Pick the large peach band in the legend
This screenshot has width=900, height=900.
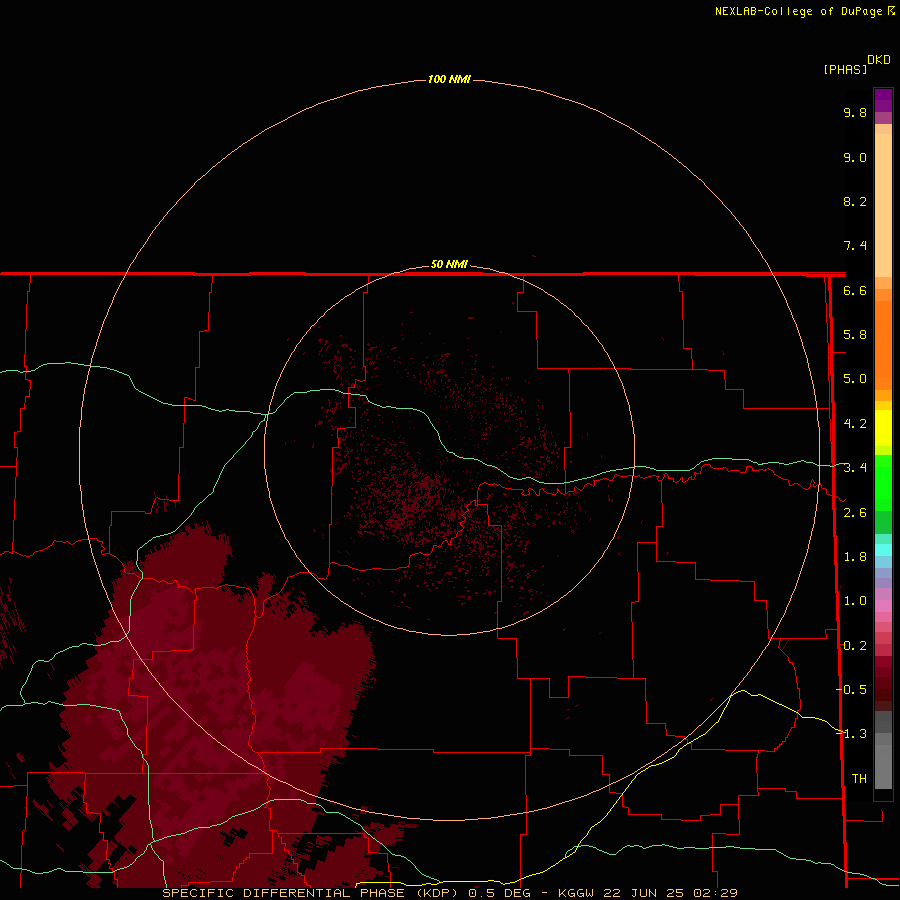click(883, 205)
